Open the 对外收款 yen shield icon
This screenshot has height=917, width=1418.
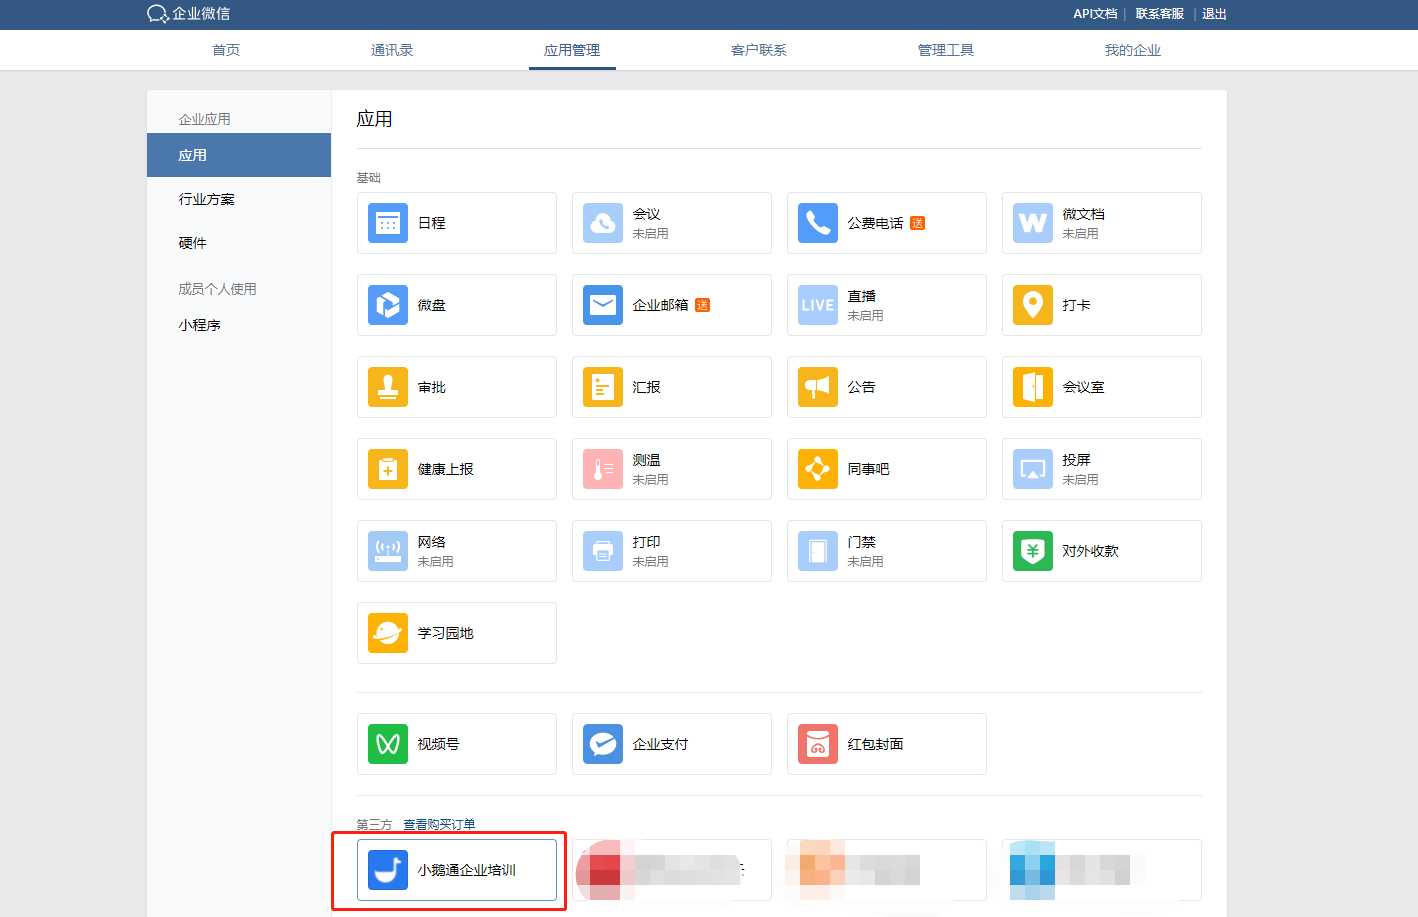1033,551
